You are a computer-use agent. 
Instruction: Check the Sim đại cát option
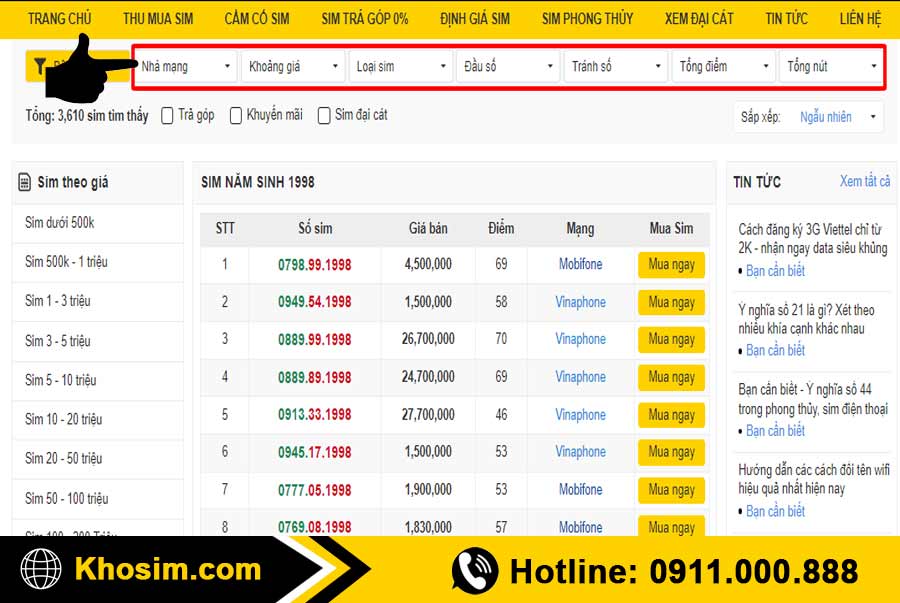coord(324,116)
